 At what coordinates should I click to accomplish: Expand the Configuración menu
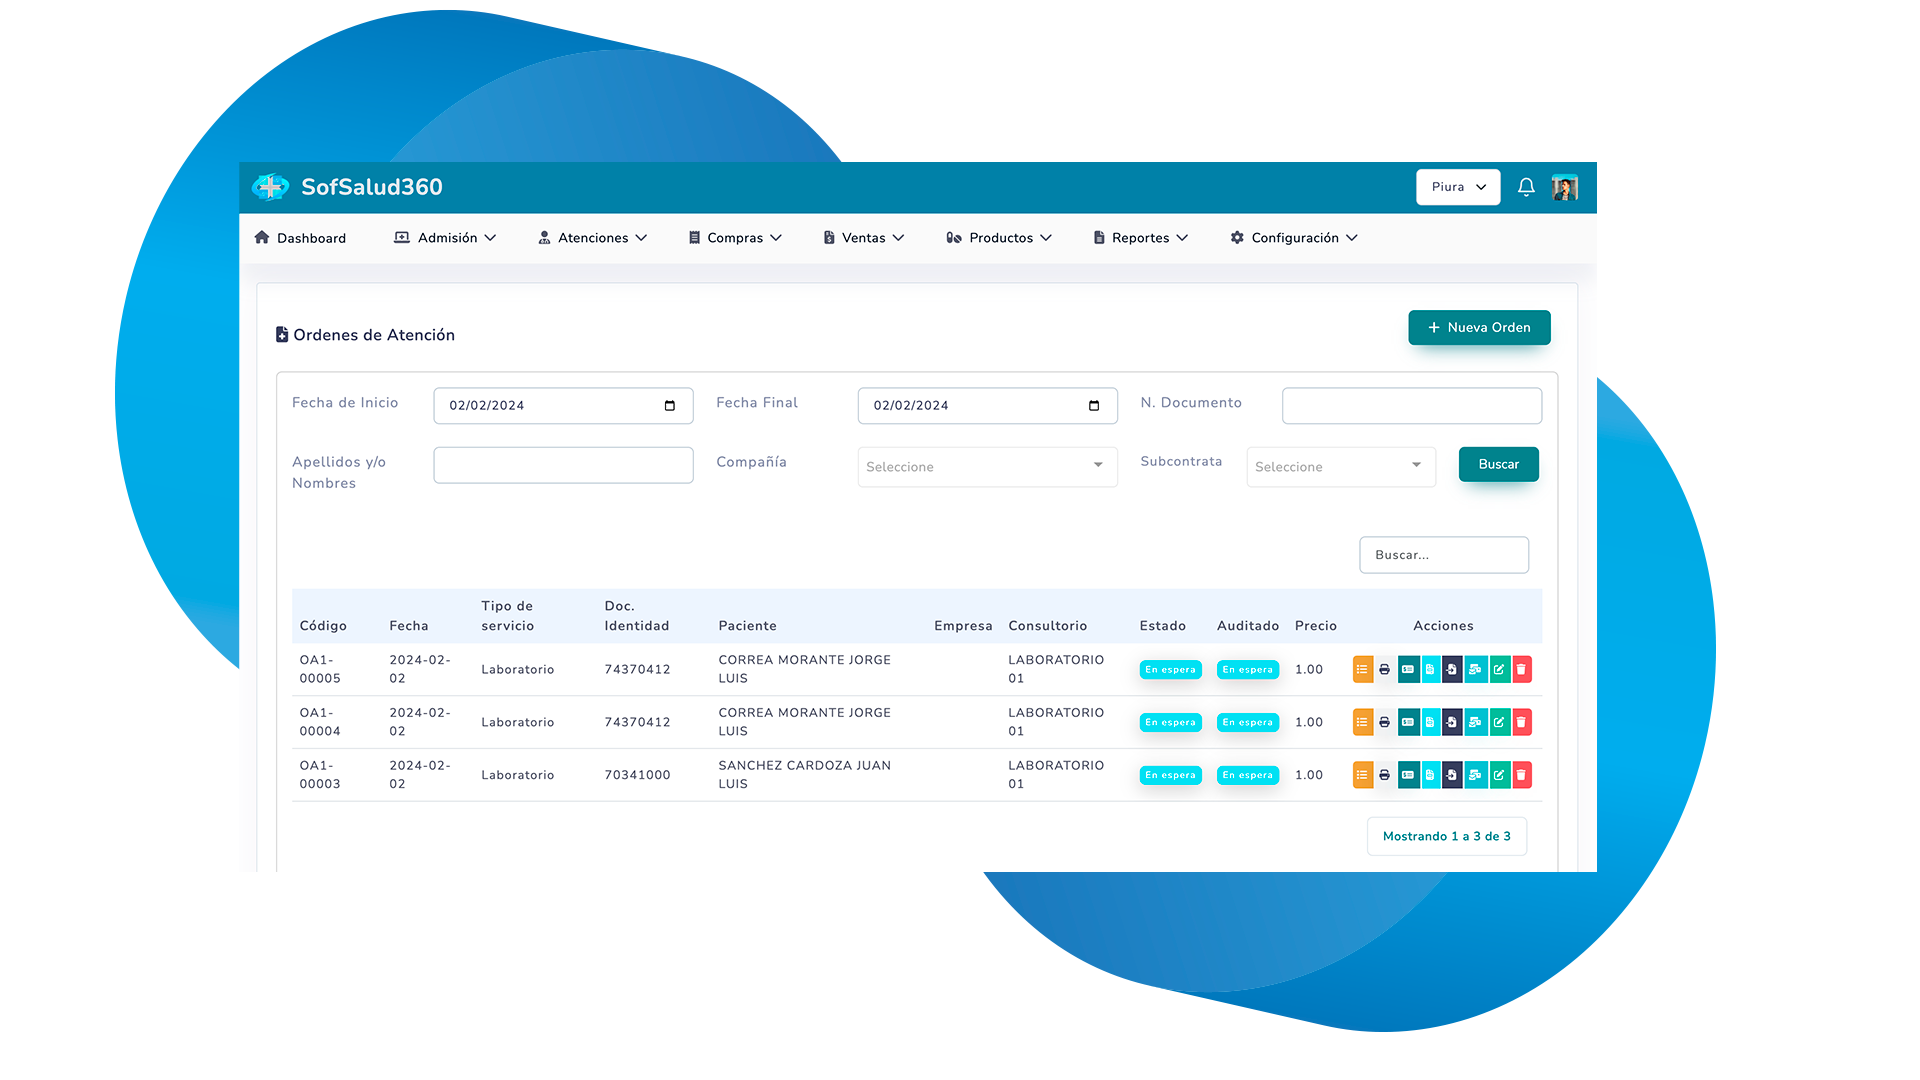point(1294,238)
